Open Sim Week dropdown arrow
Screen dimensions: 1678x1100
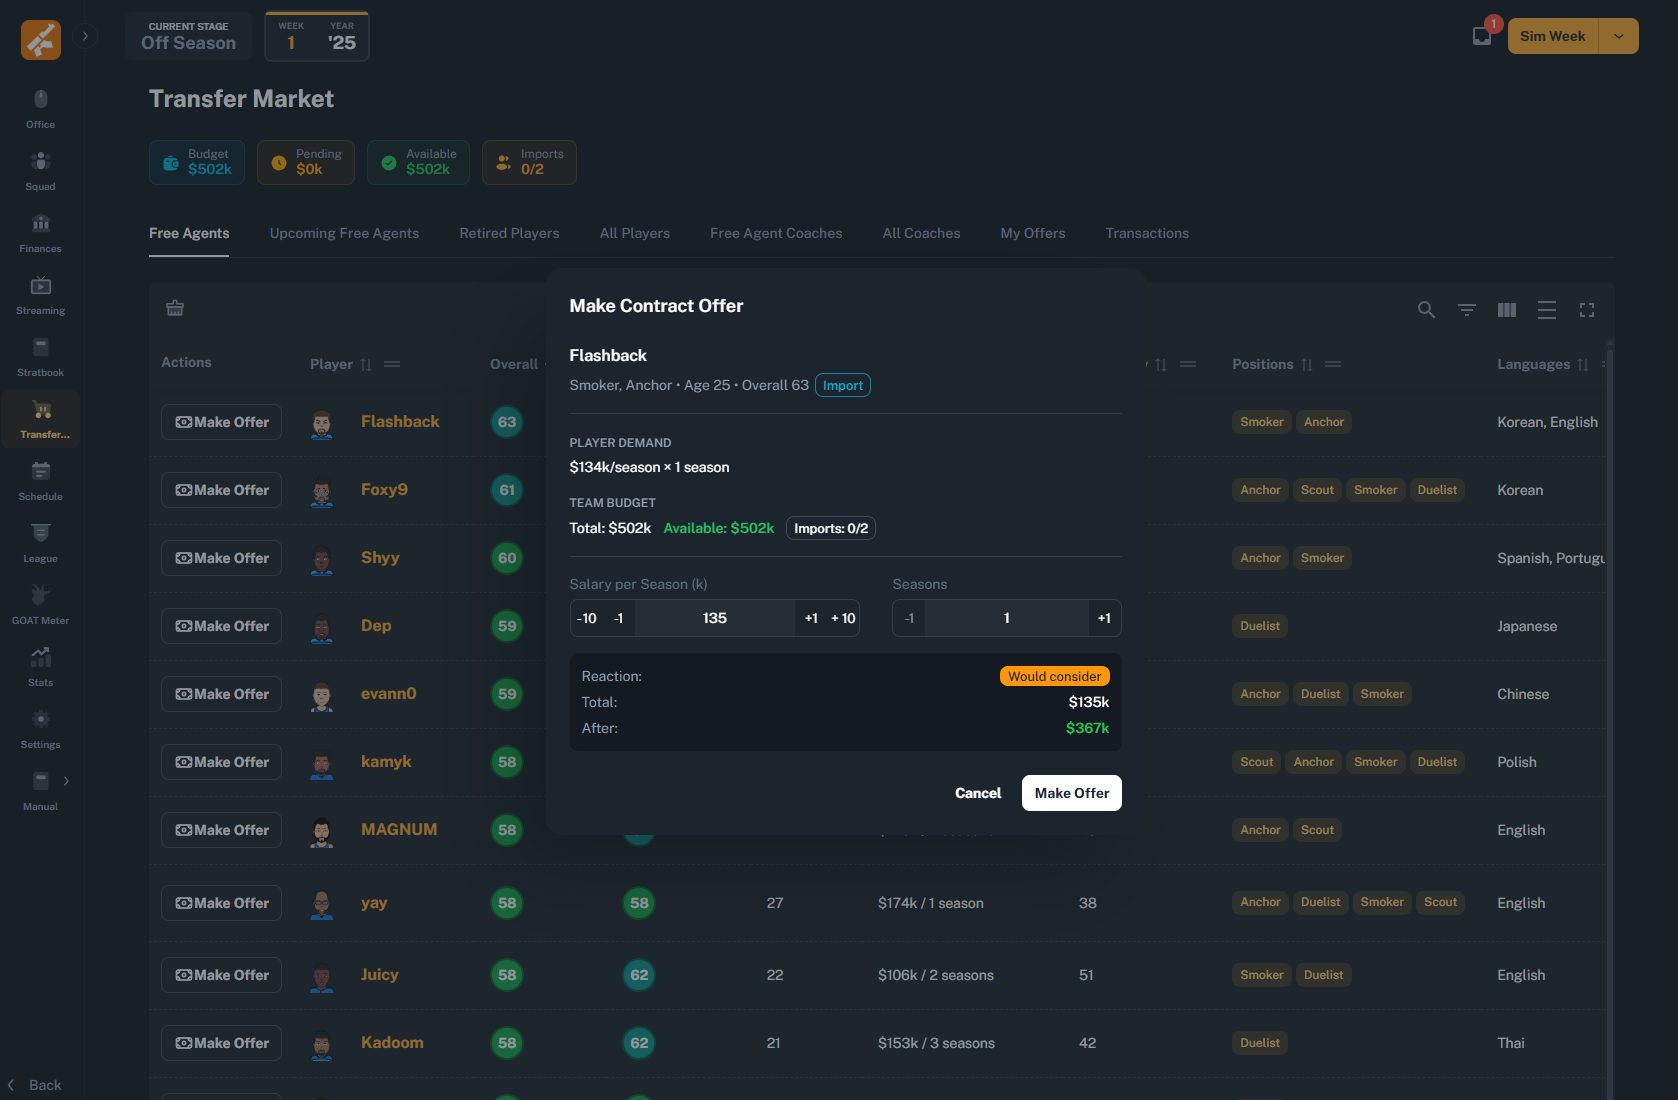point(1618,36)
